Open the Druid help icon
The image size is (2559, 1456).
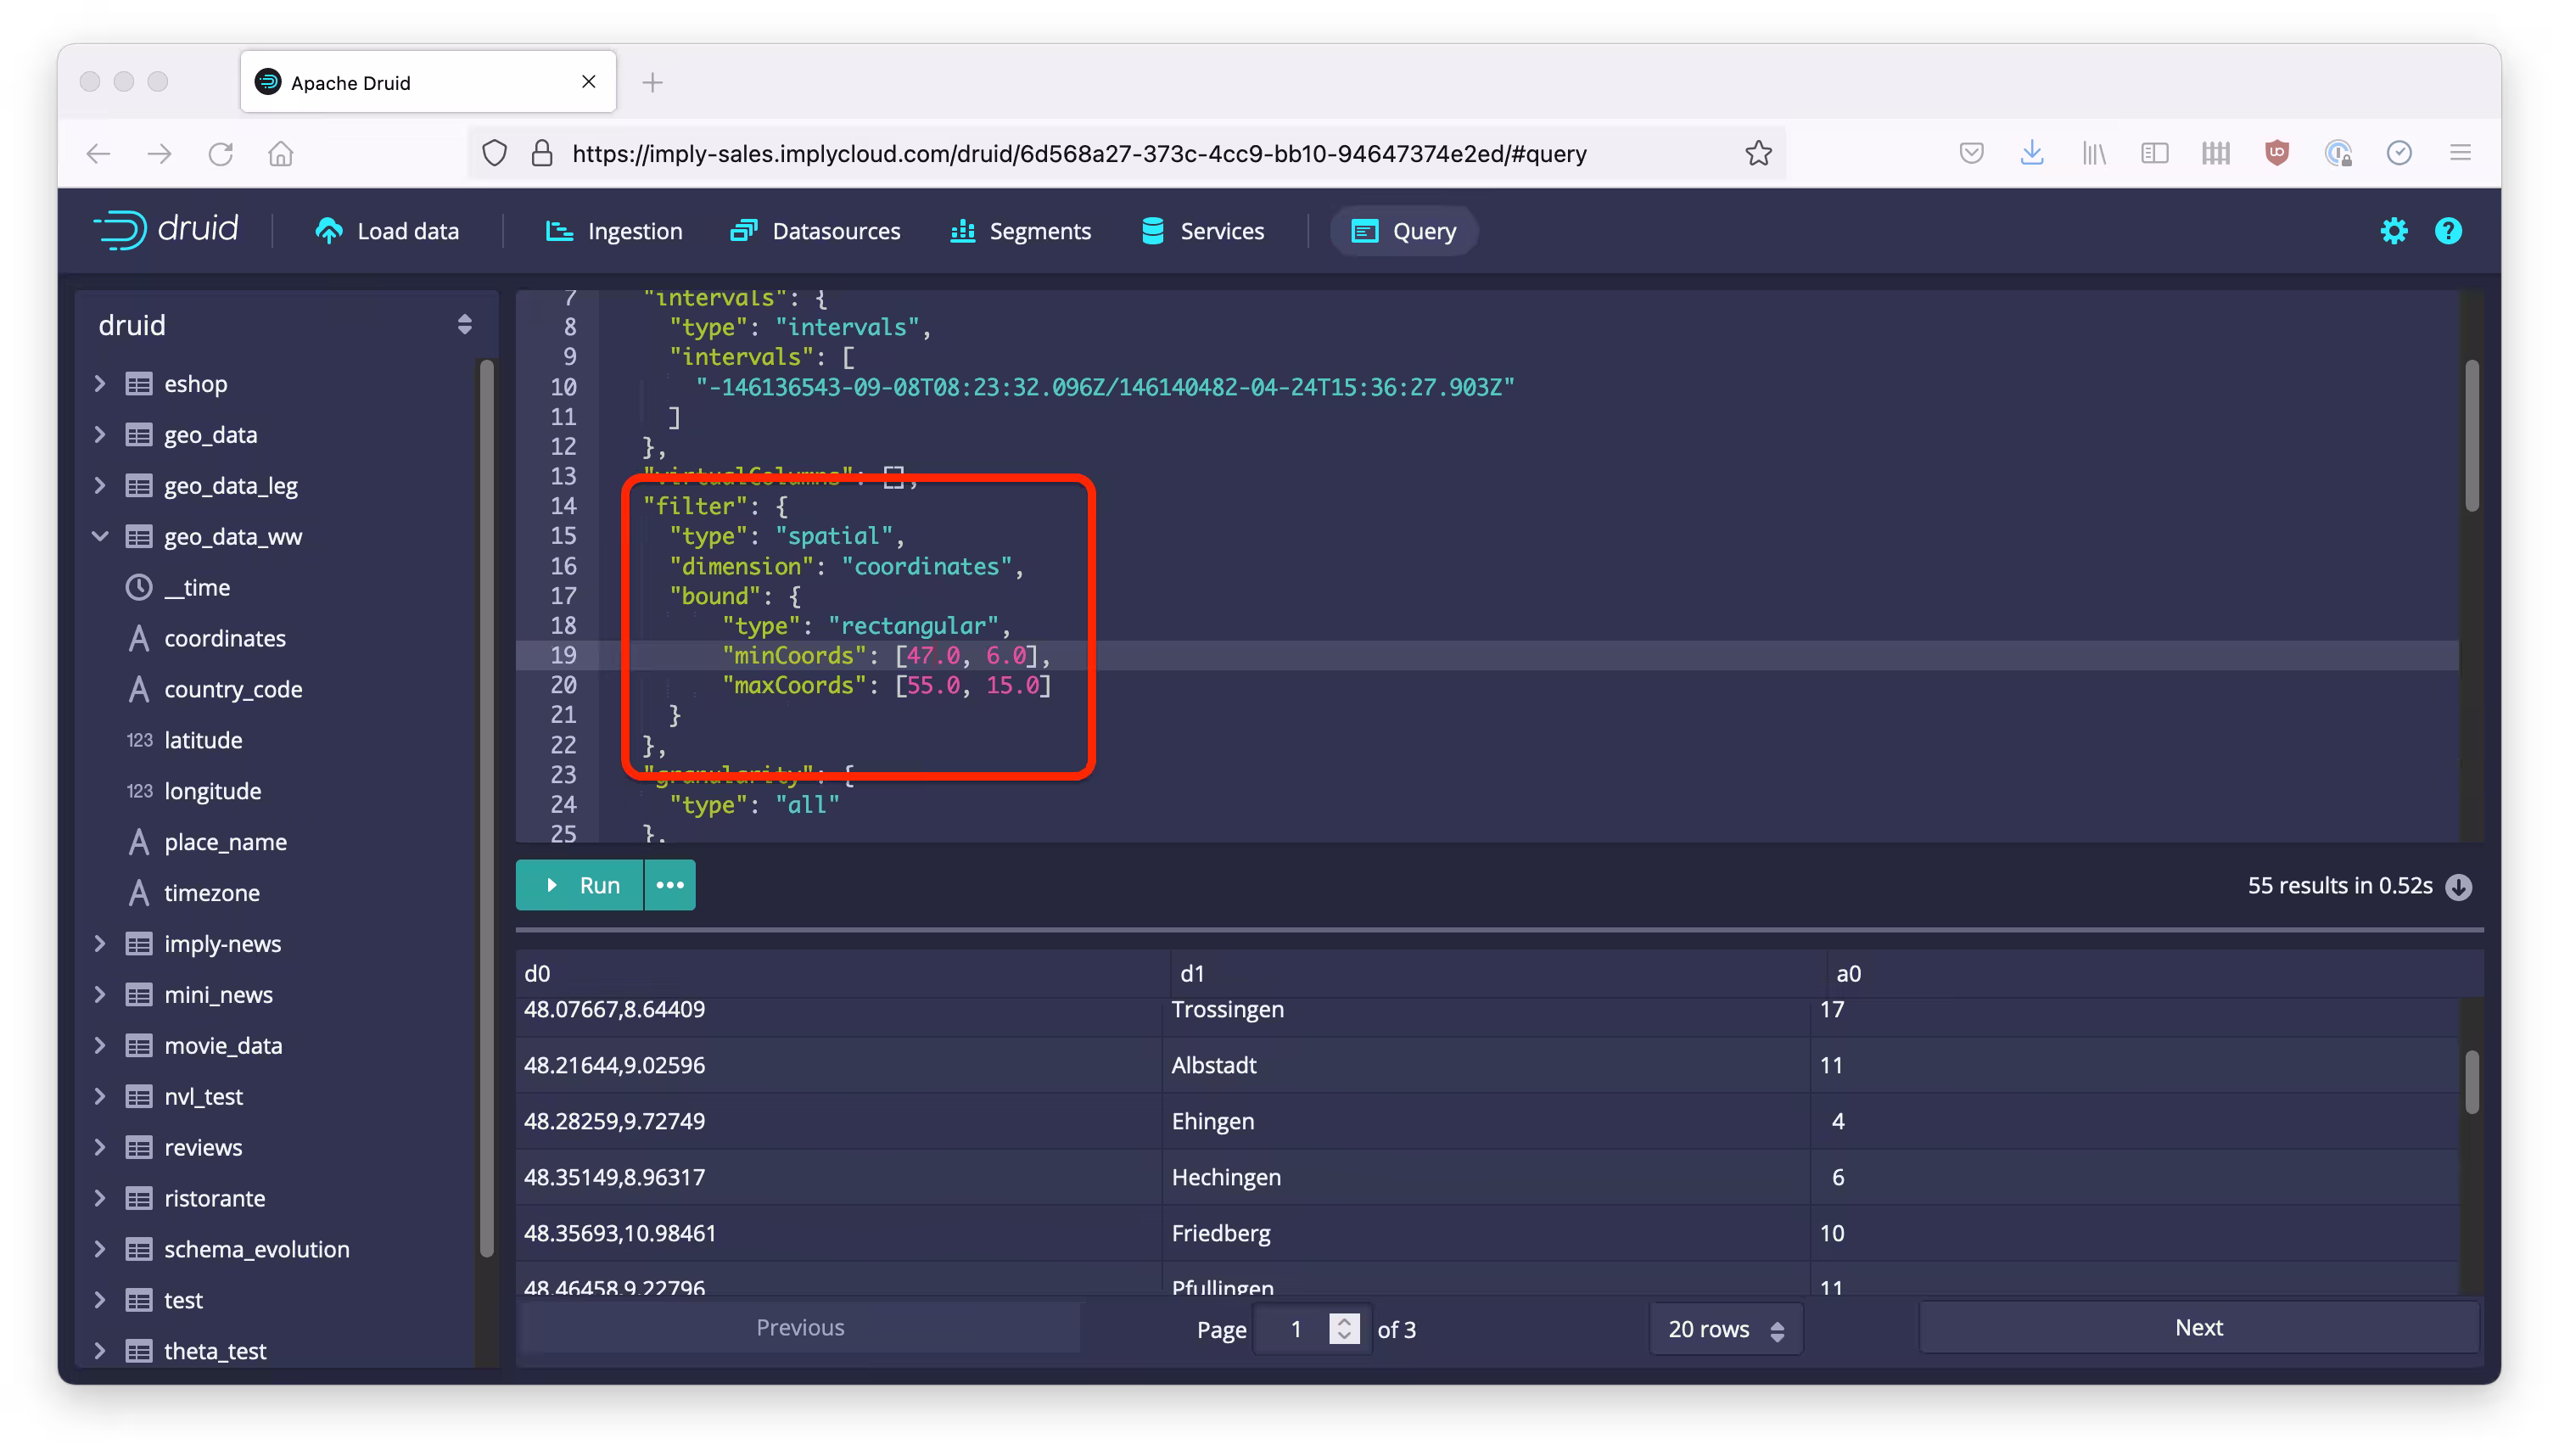point(2448,230)
